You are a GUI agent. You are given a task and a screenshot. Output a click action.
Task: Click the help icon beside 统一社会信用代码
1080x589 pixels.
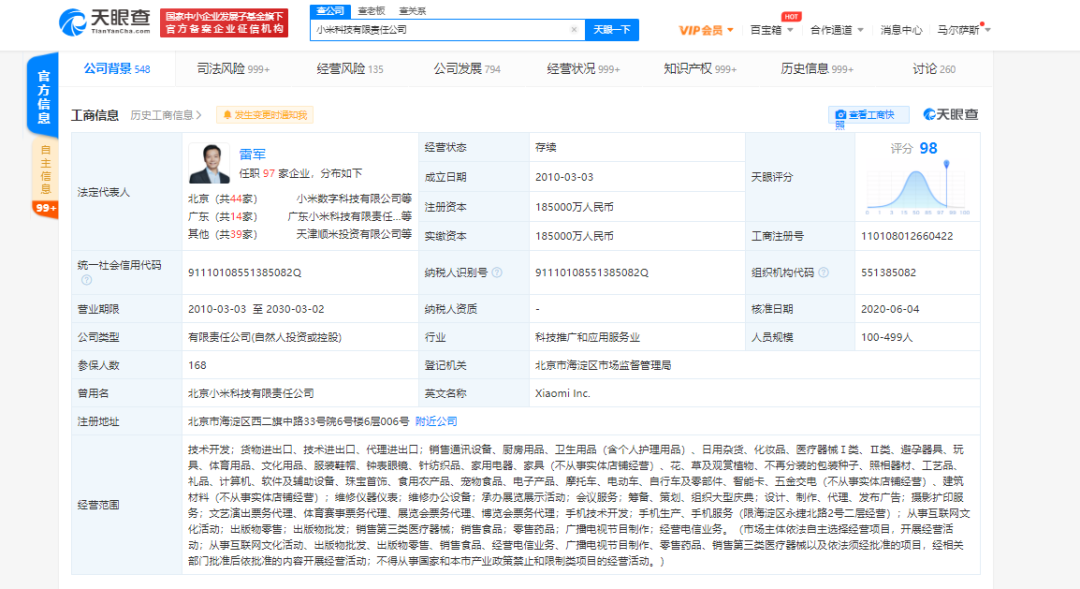tap(86, 280)
